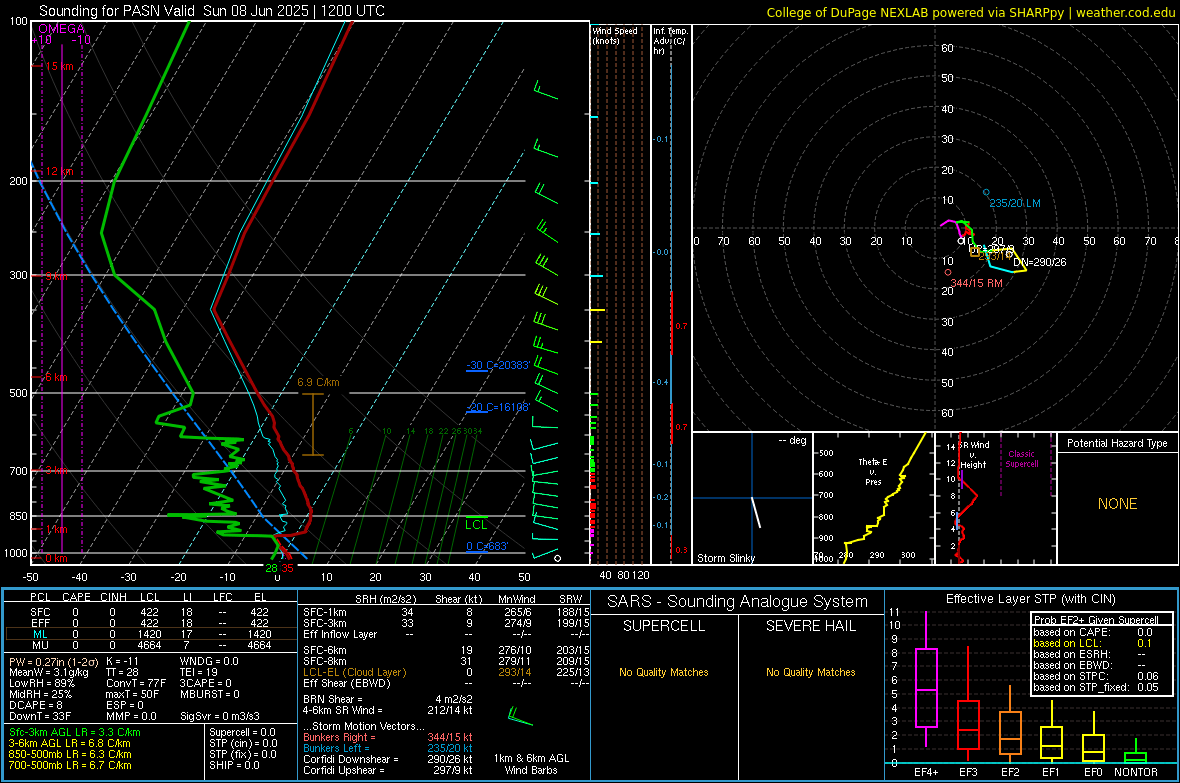Click the -30 C=20383' height label
The width and height of the screenshot is (1180, 783).
[498, 365]
